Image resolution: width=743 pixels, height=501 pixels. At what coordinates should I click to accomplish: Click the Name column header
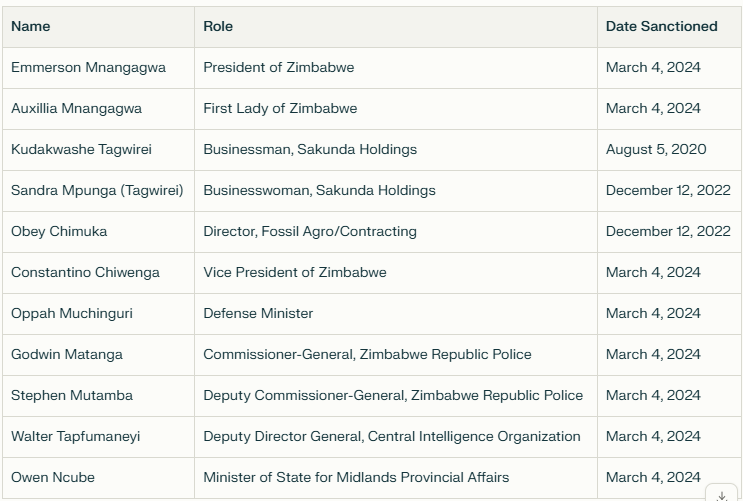click(31, 26)
